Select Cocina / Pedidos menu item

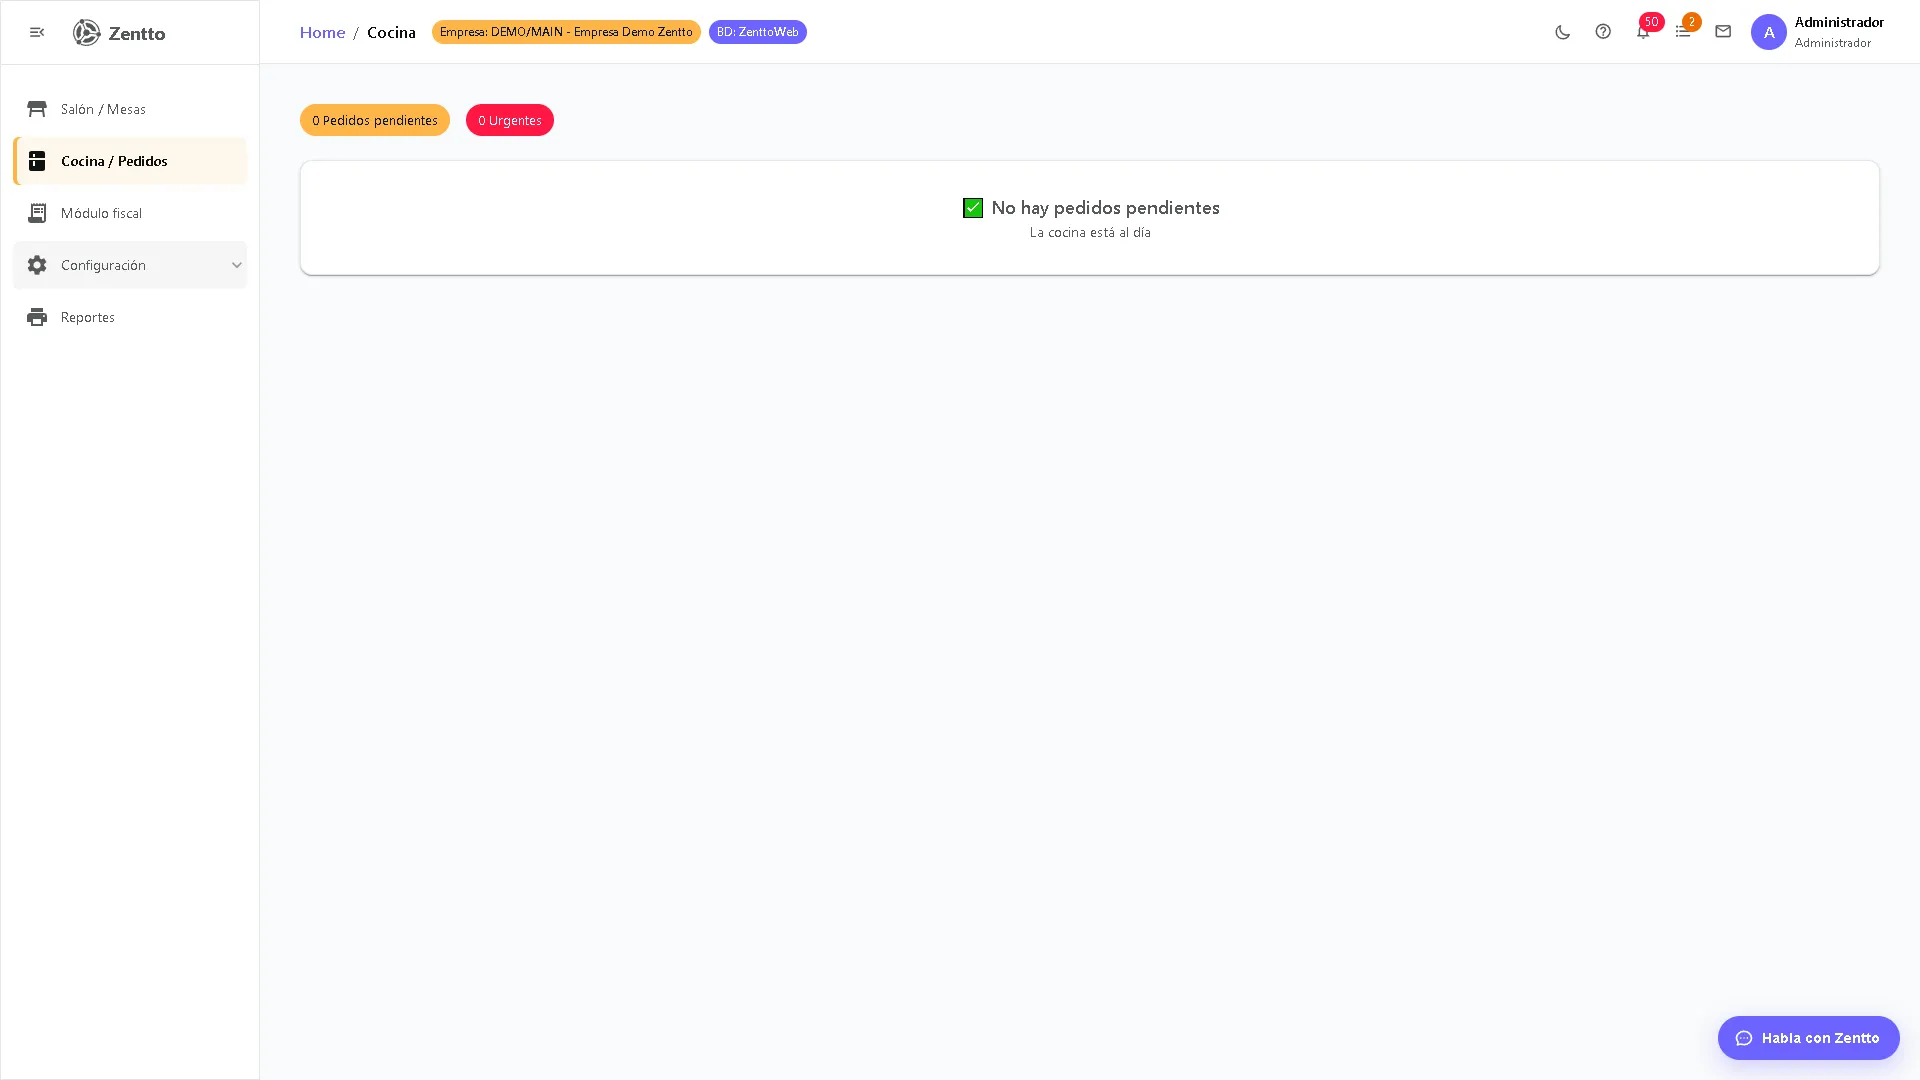[130, 161]
